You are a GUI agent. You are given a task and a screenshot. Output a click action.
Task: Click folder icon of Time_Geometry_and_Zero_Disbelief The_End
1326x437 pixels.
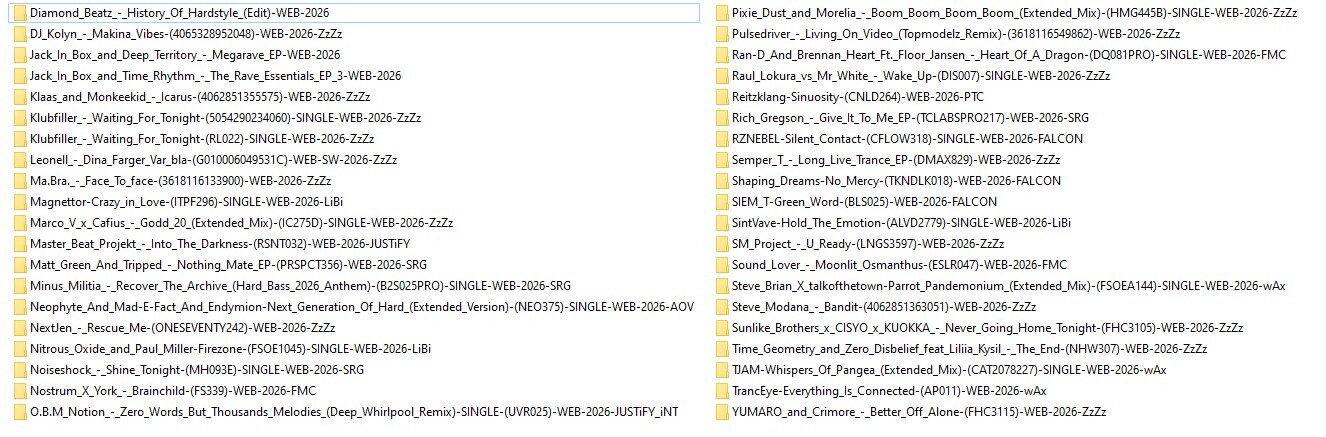coord(722,349)
